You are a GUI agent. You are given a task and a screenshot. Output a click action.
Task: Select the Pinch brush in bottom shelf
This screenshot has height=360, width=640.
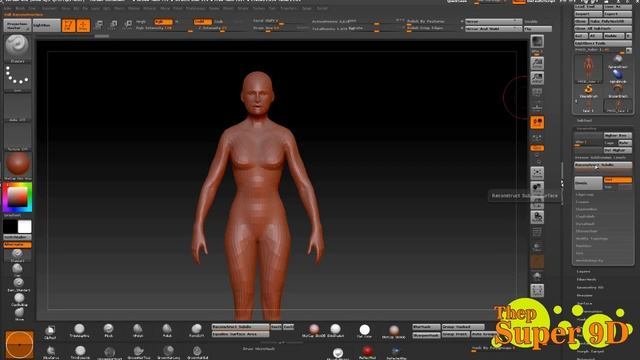108,330
